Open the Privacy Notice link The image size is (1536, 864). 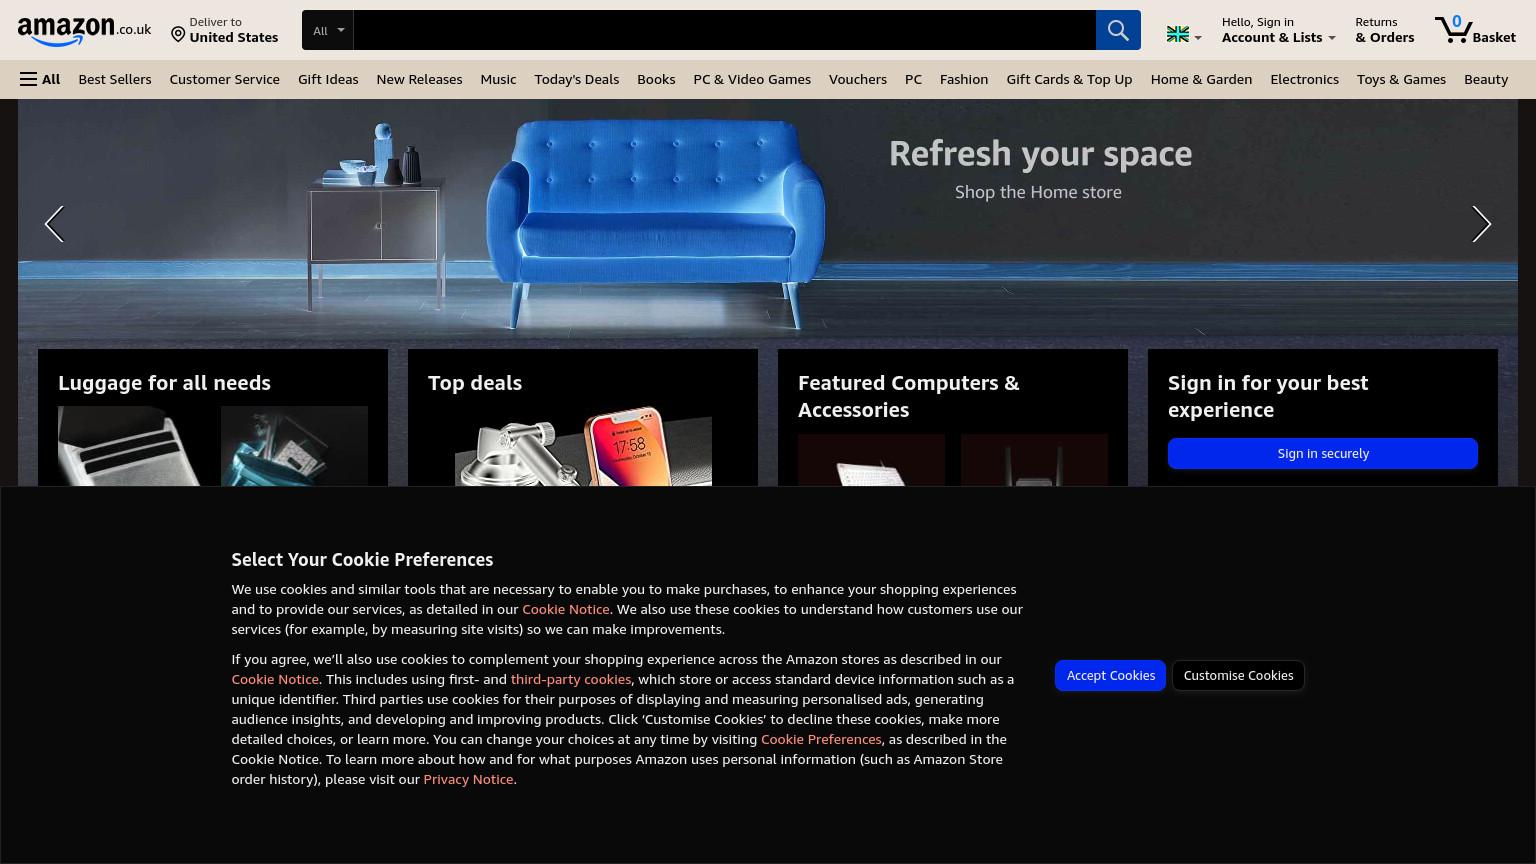[468, 779]
